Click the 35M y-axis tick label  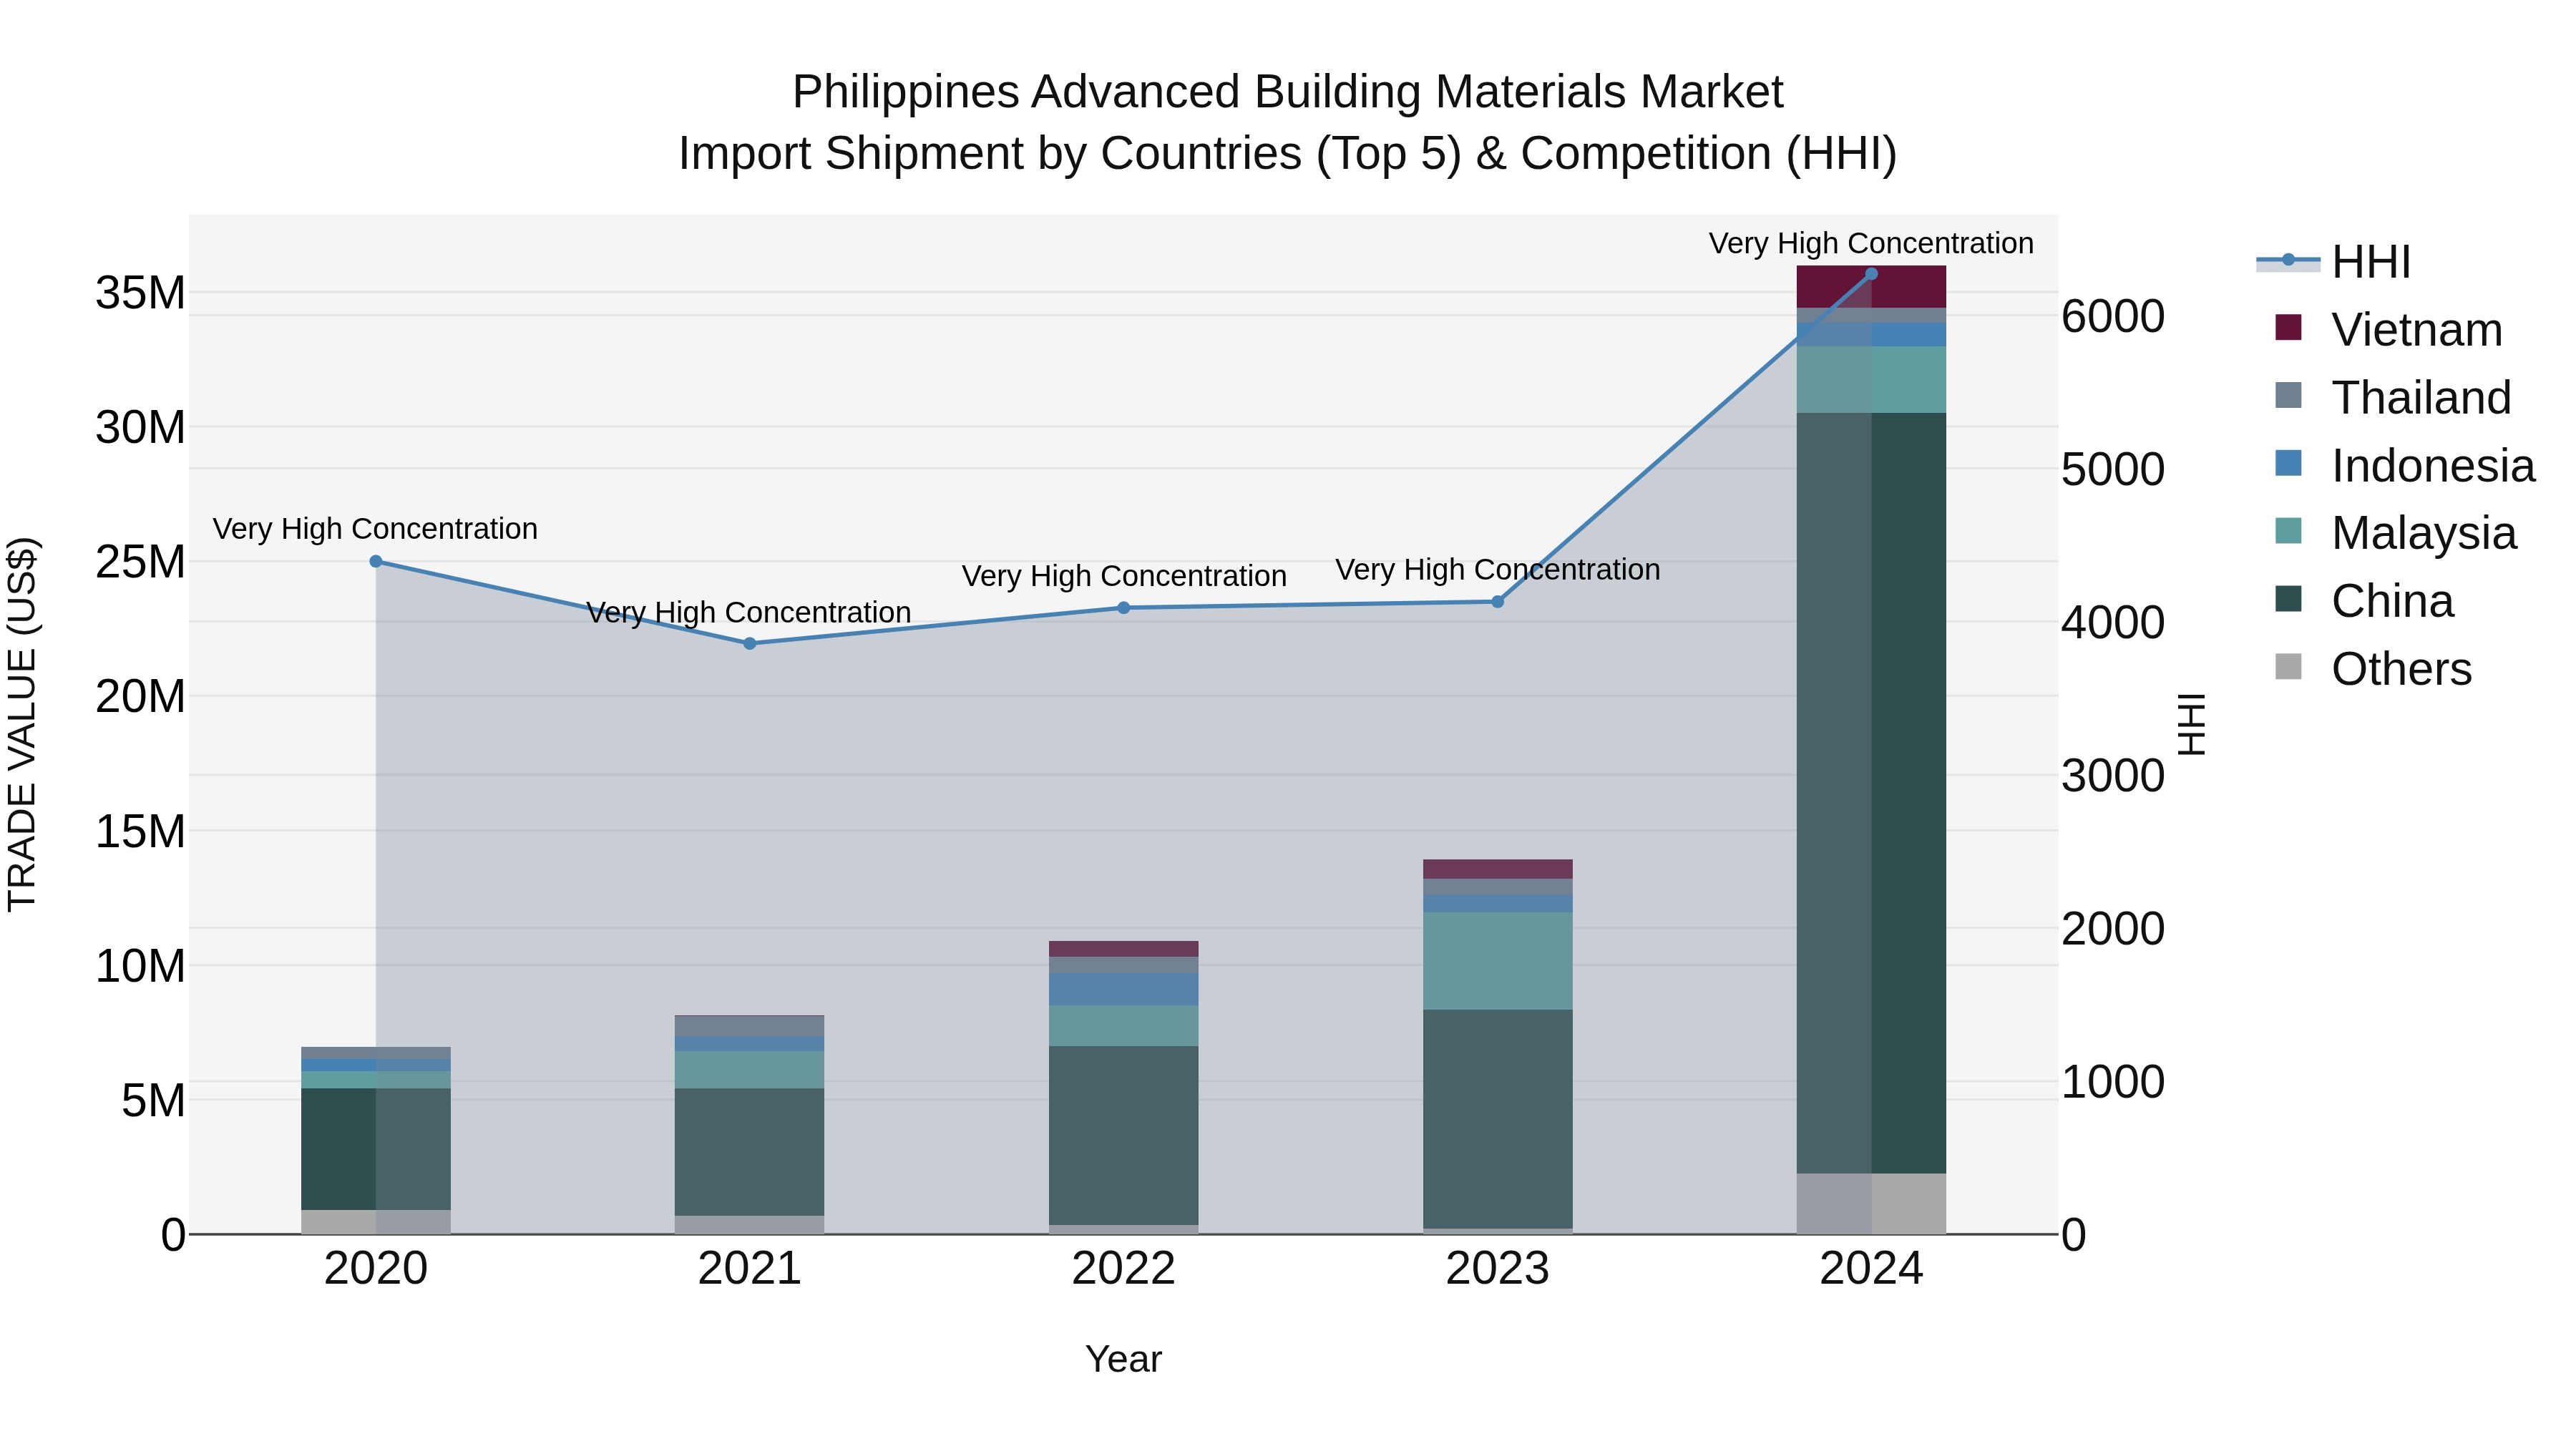point(140,293)
